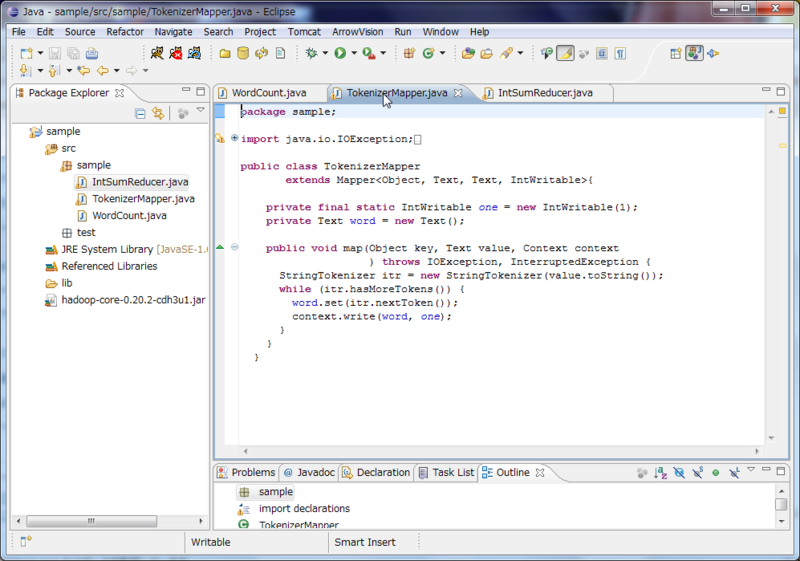800x561 pixels.
Task: Open the ArrowVision menu
Action: click(358, 32)
